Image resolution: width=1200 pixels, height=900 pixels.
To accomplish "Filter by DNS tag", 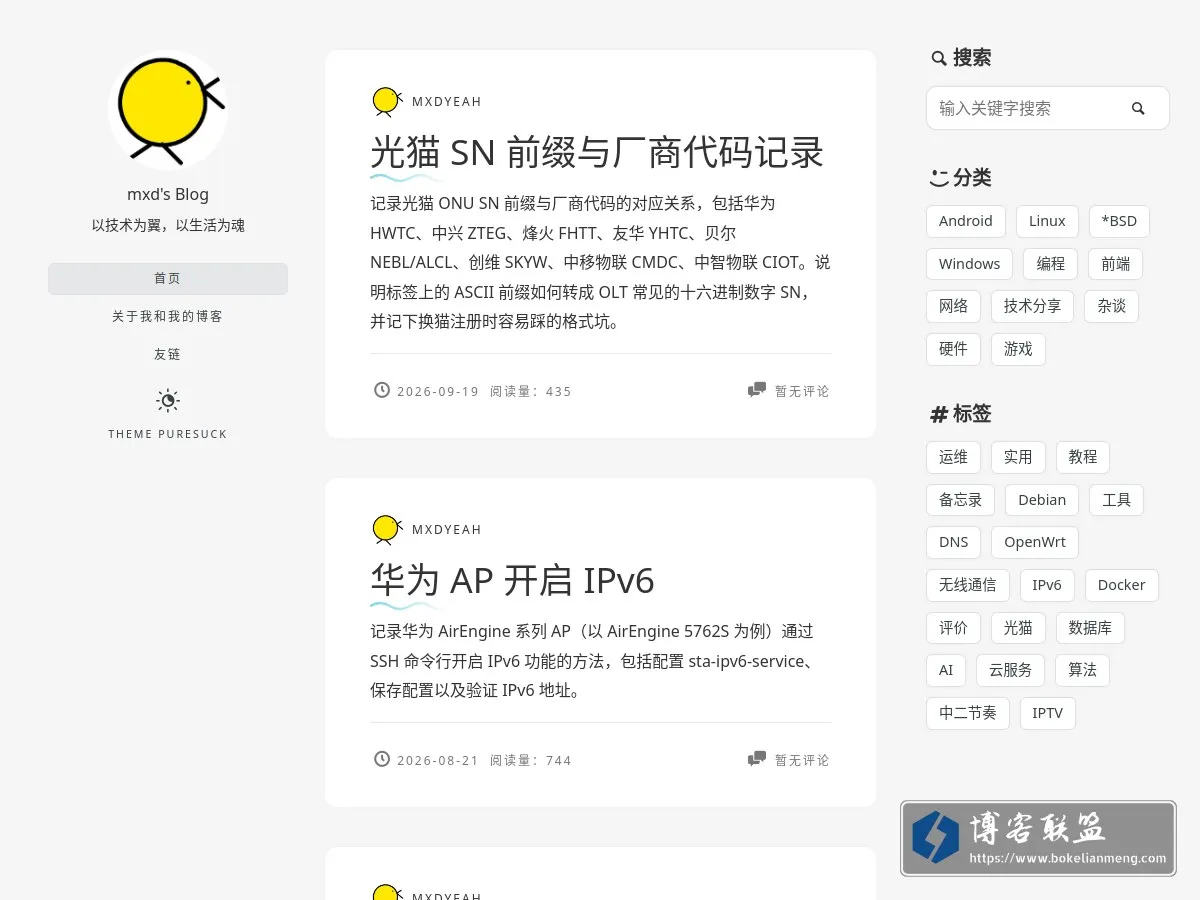I will click(954, 542).
